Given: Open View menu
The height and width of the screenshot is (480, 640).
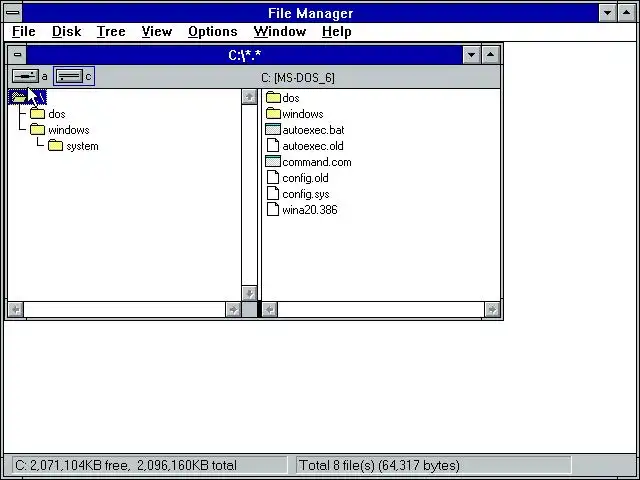Looking at the screenshot, I should point(157,31).
